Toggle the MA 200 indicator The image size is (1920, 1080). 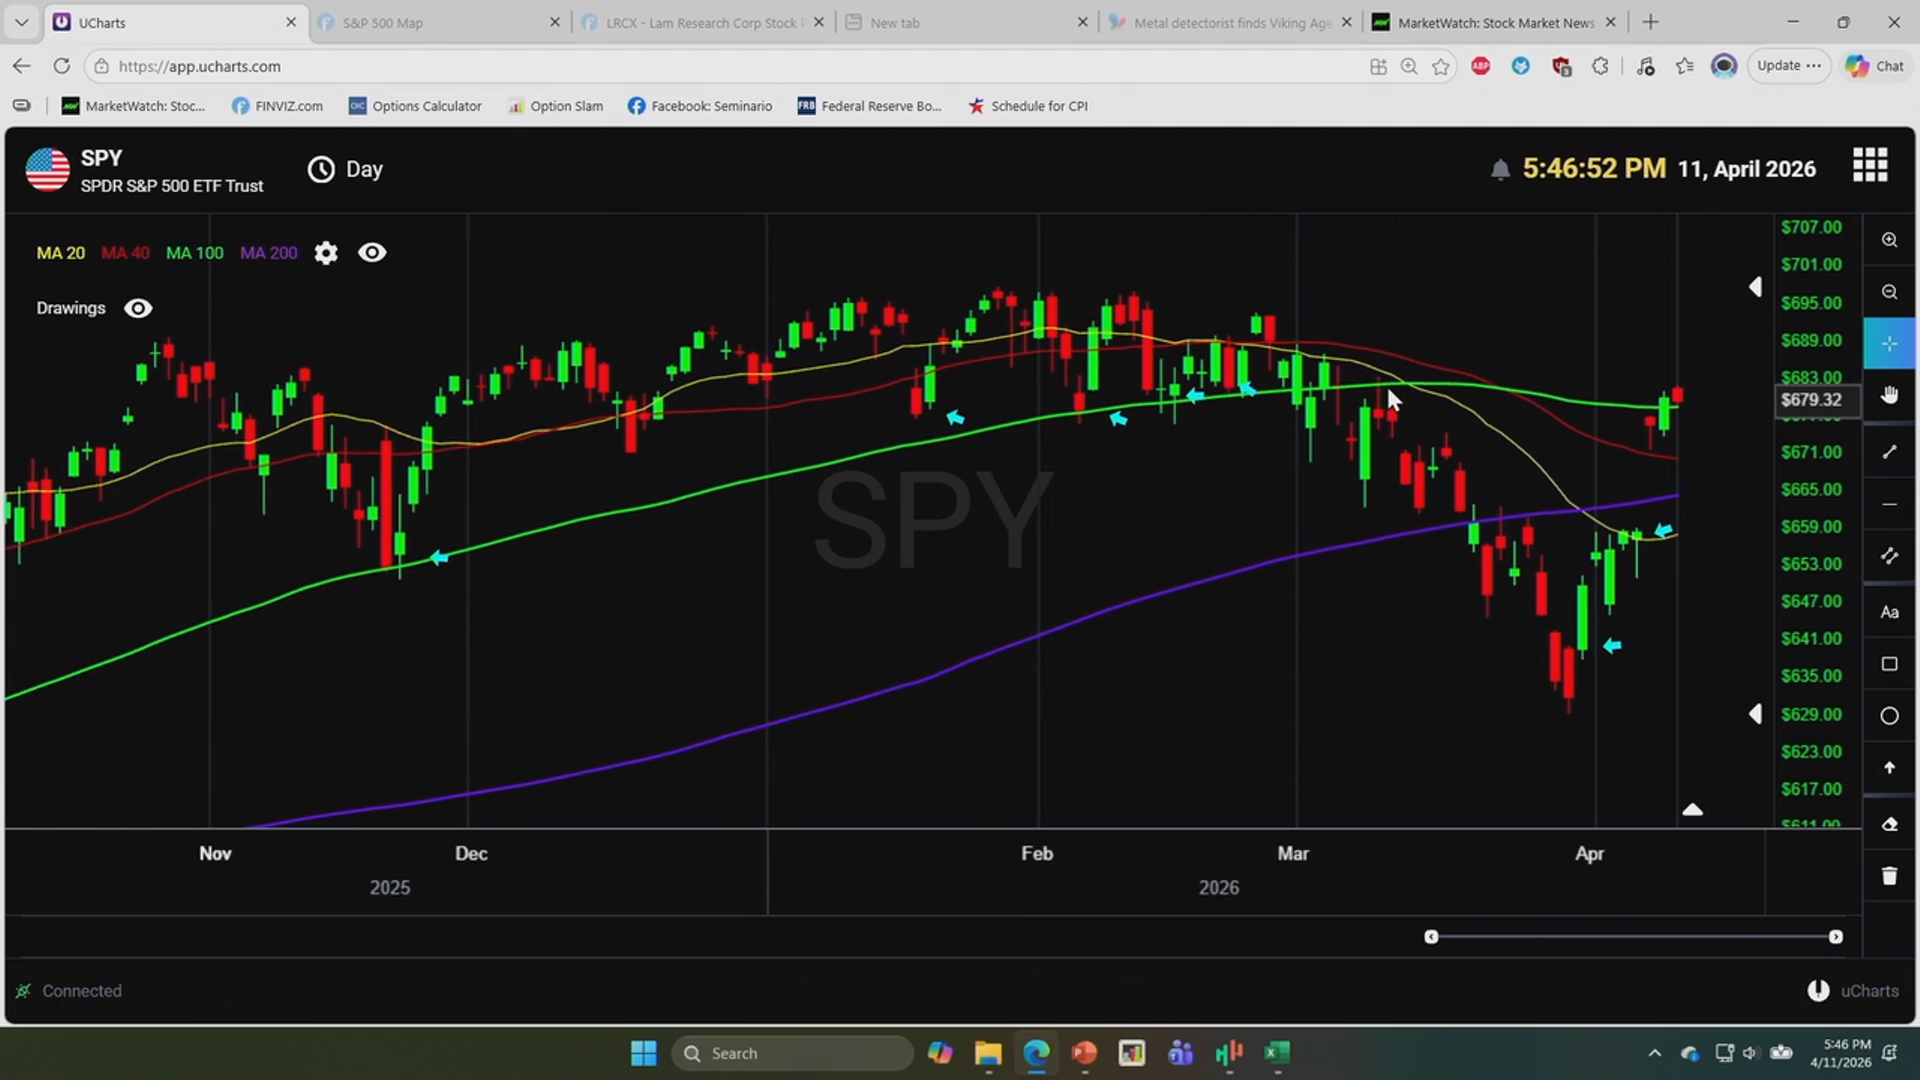pyautogui.click(x=269, y=253)
